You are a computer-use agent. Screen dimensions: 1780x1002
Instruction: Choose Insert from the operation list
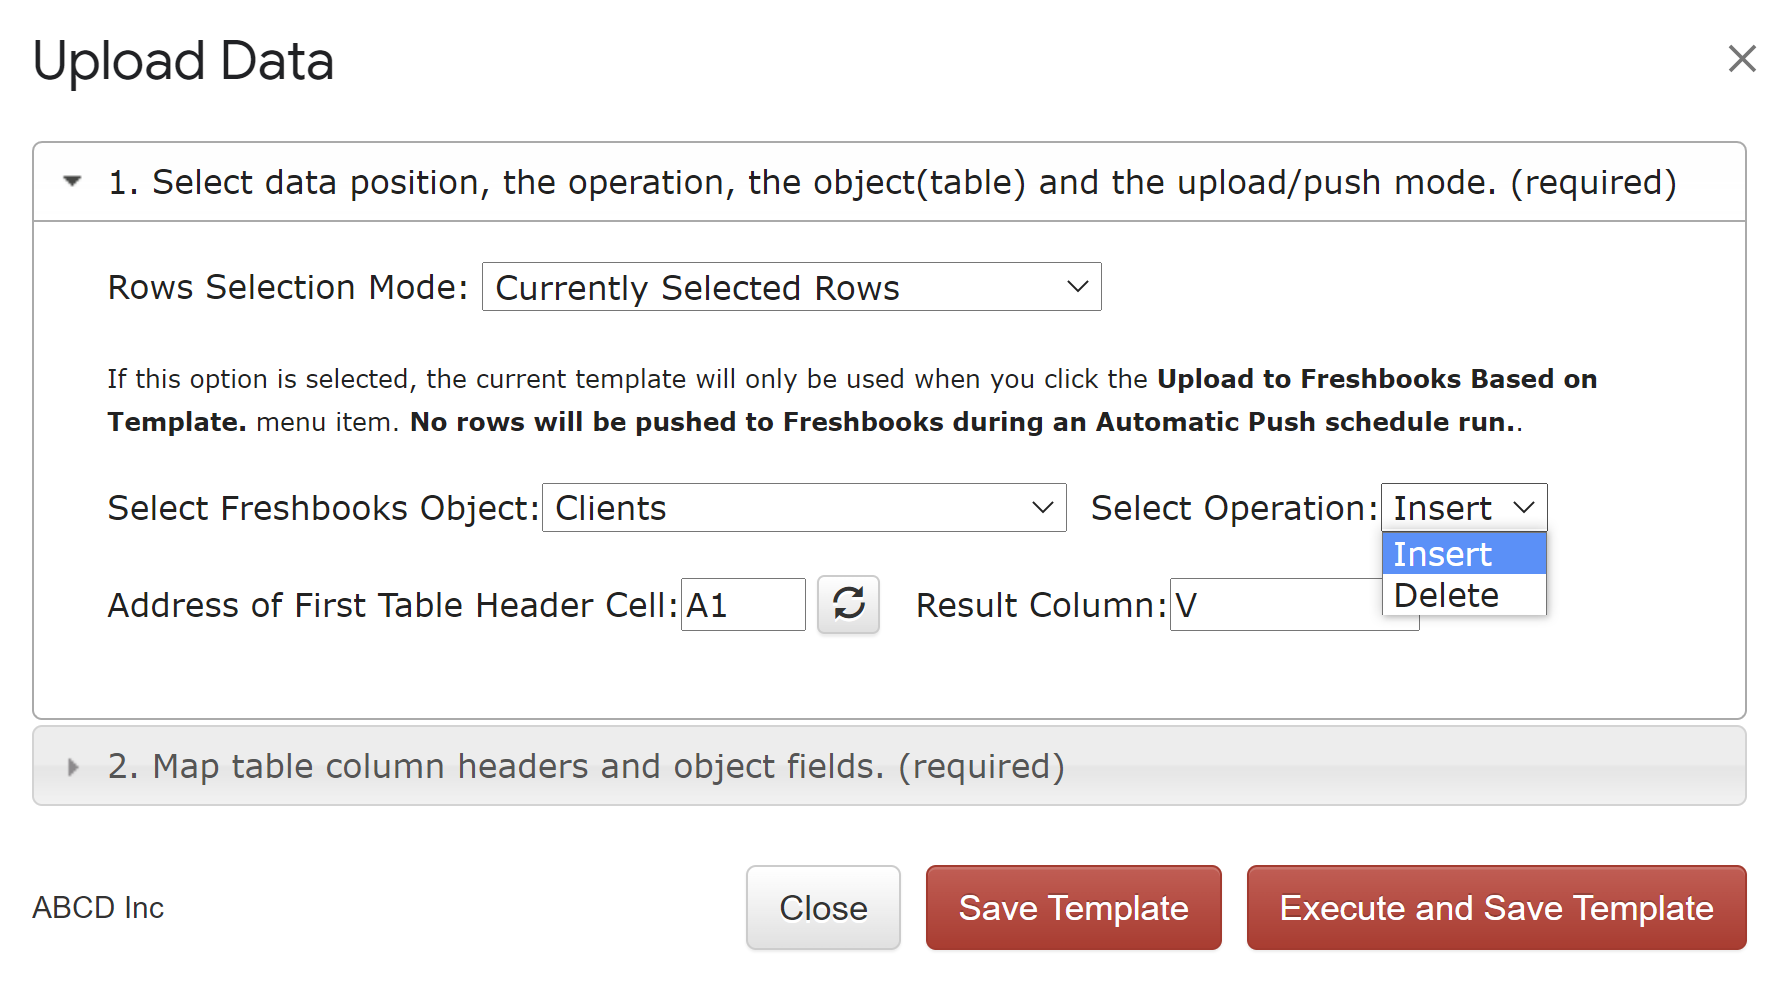(x=1464, y=554)
